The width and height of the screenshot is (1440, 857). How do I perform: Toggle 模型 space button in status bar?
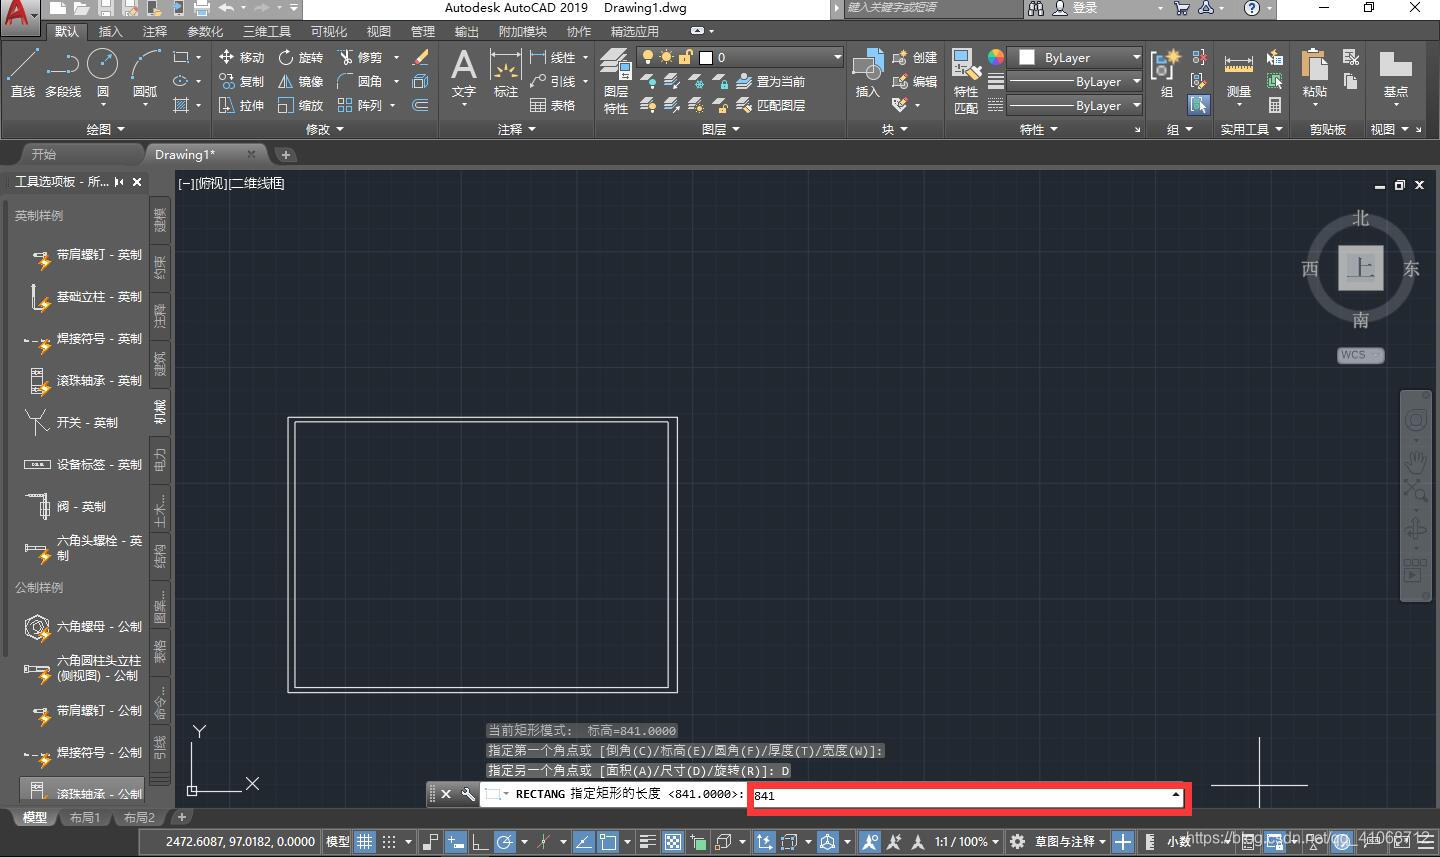pyautogui.click(x=338, y=842)
